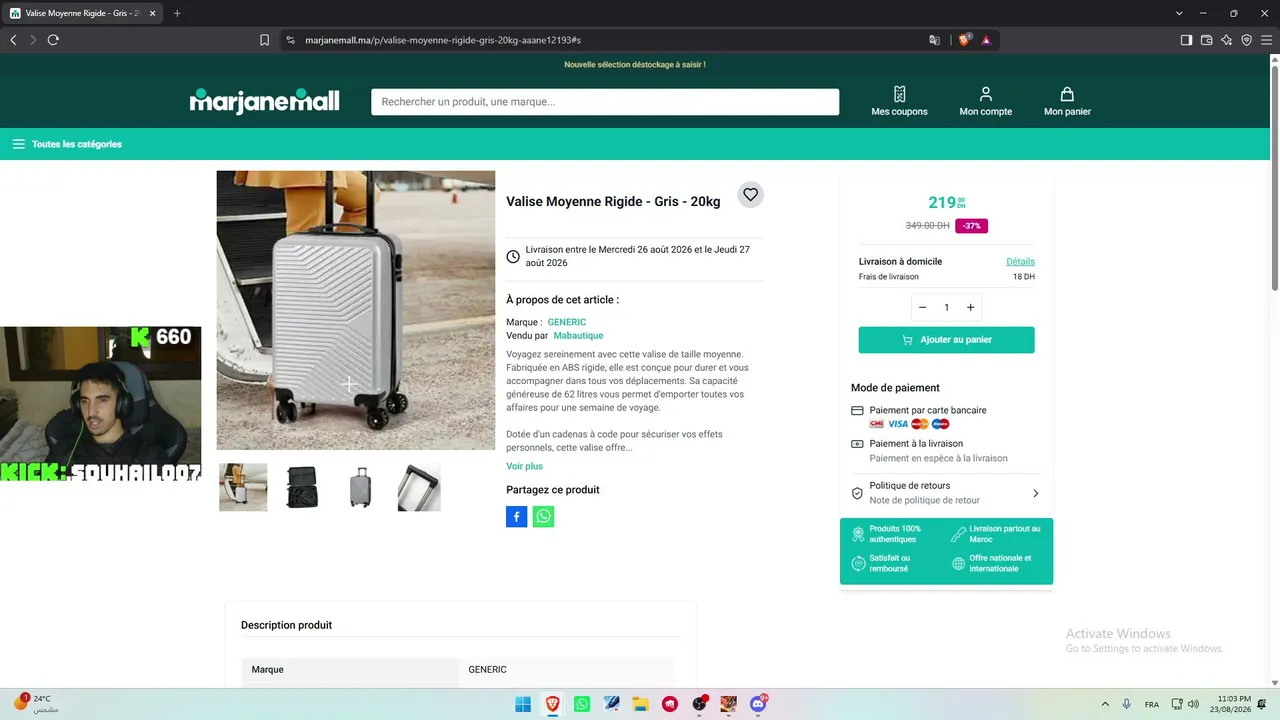This screenshot has width=1280, height=720.
Task: Open the Brave Shields lion icon
Action: 965,40
